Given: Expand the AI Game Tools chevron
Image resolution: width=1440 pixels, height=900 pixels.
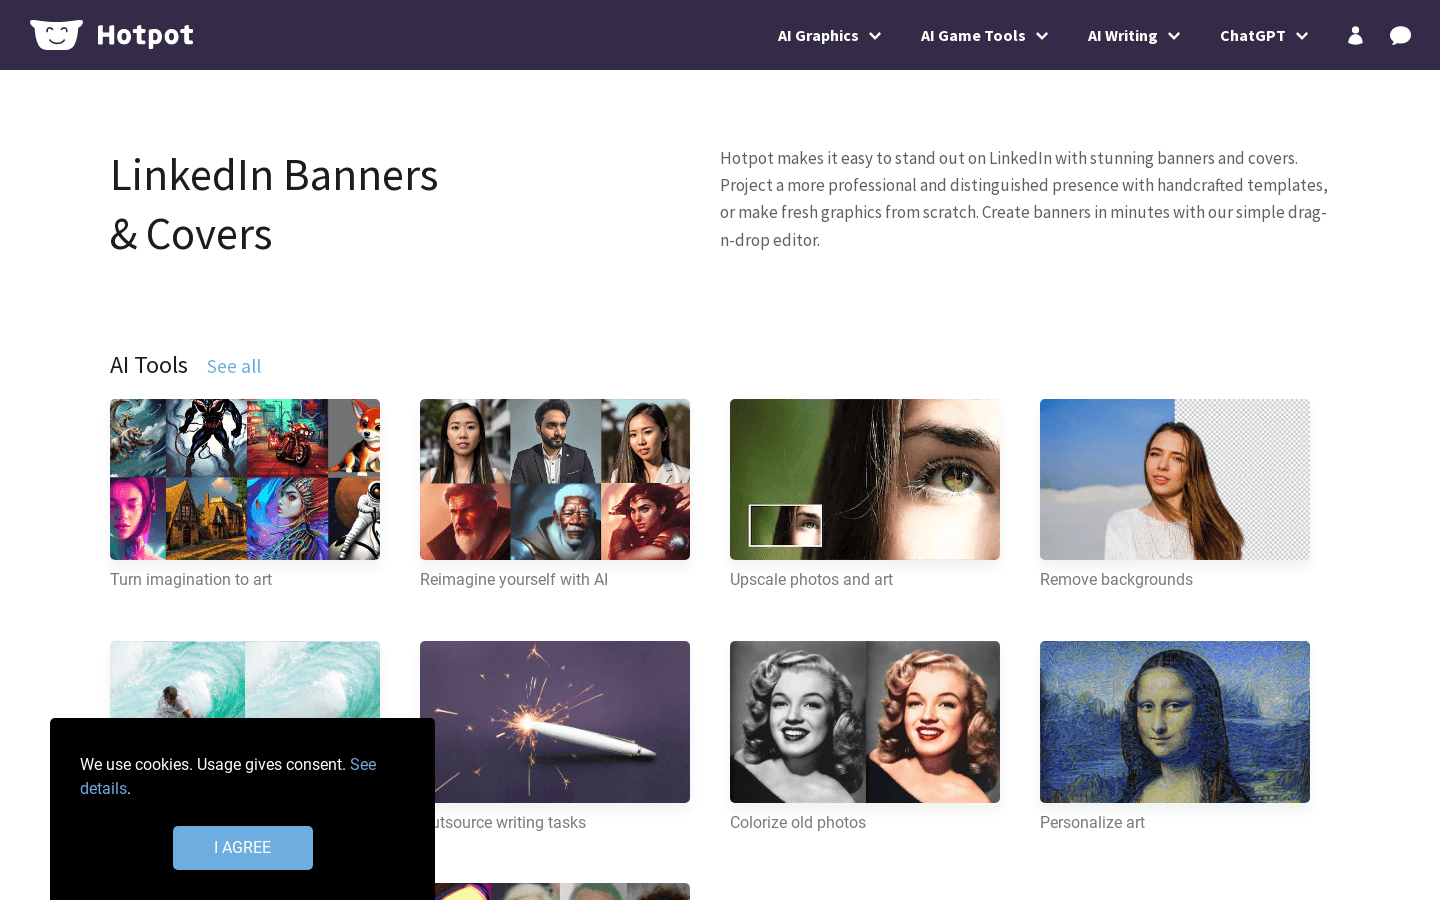Looking at the screenshot, I should (1042, 36).
